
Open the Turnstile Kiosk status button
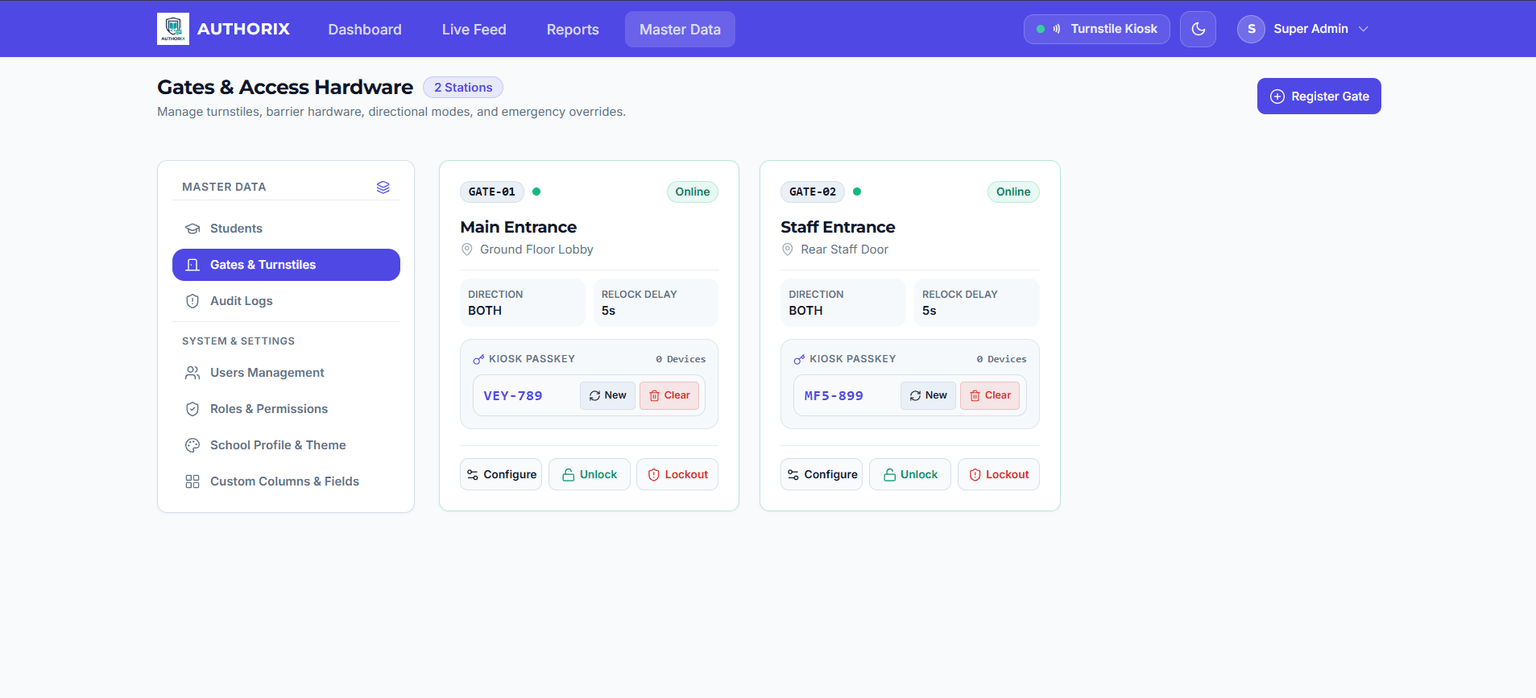[x=1096, y=29]
